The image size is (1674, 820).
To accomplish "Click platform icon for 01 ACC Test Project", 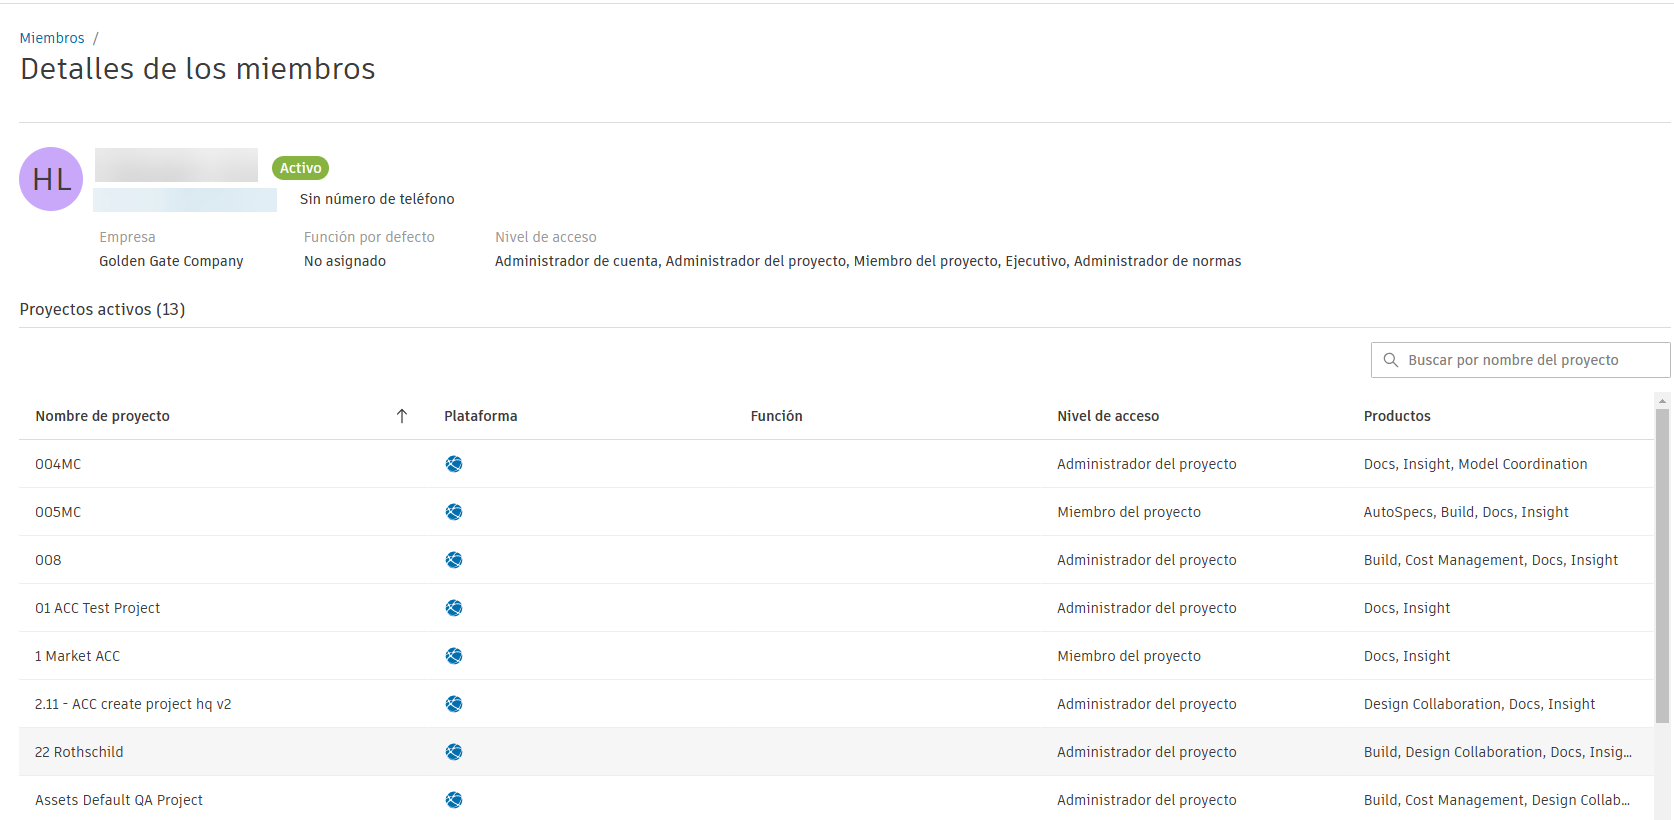I will point(454,608).
